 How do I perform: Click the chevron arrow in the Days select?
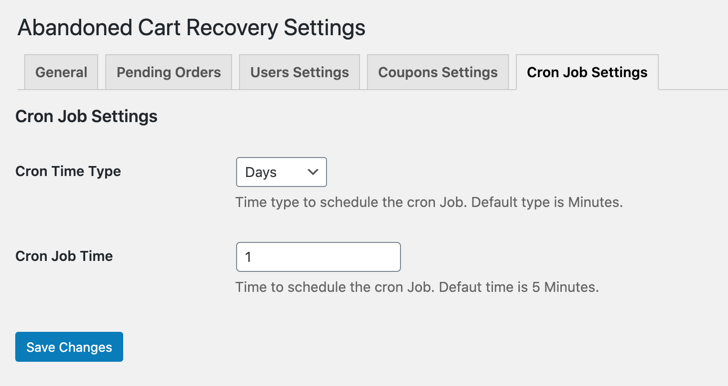pyautogui.click(x=313, y=172)
